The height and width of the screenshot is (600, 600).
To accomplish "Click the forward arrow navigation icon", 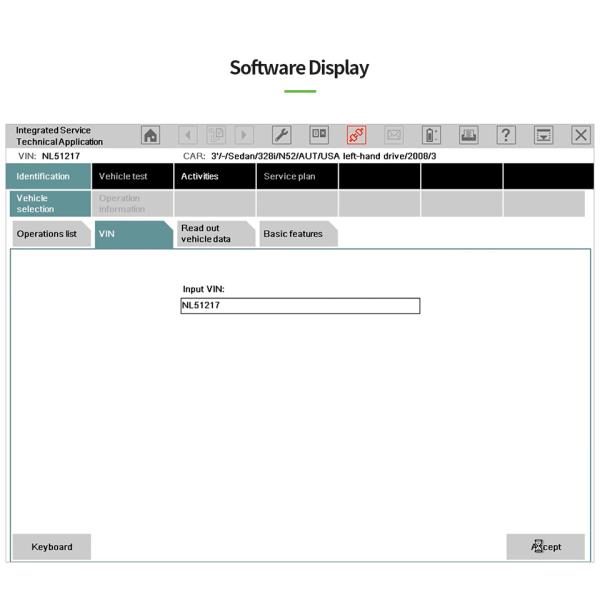I will (244, 135).
